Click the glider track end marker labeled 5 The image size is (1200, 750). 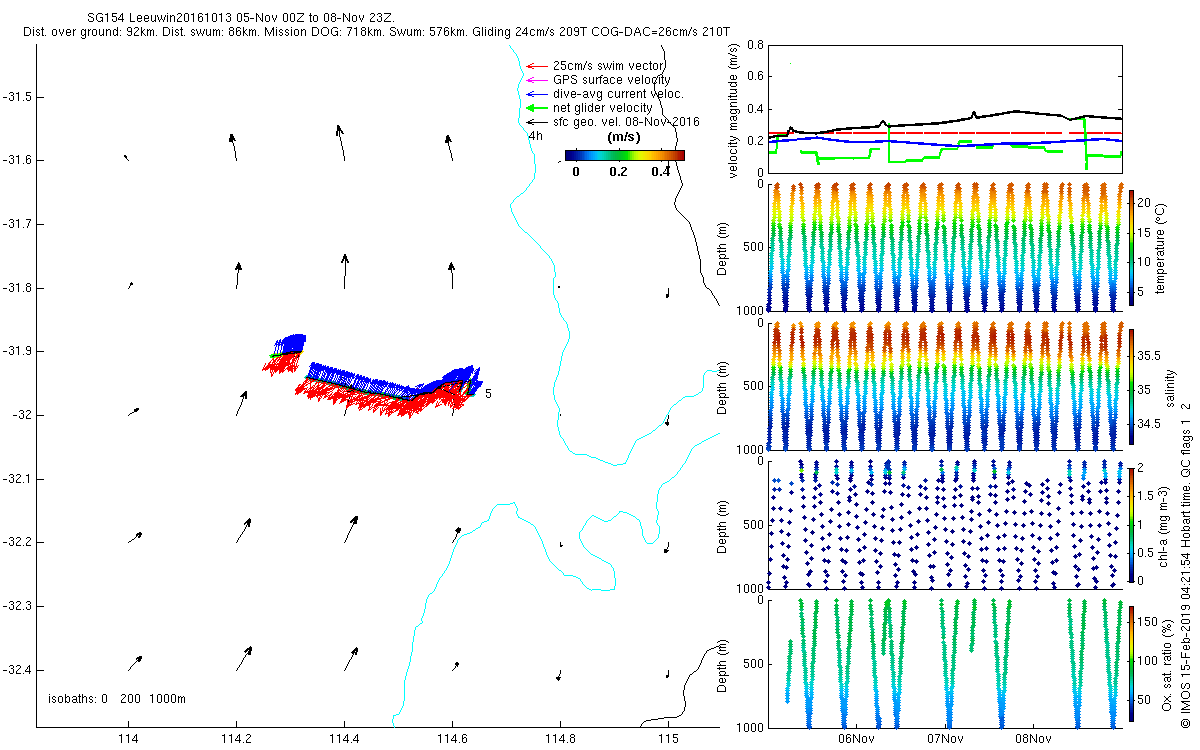pyautogui.click(x=488, y=394)
